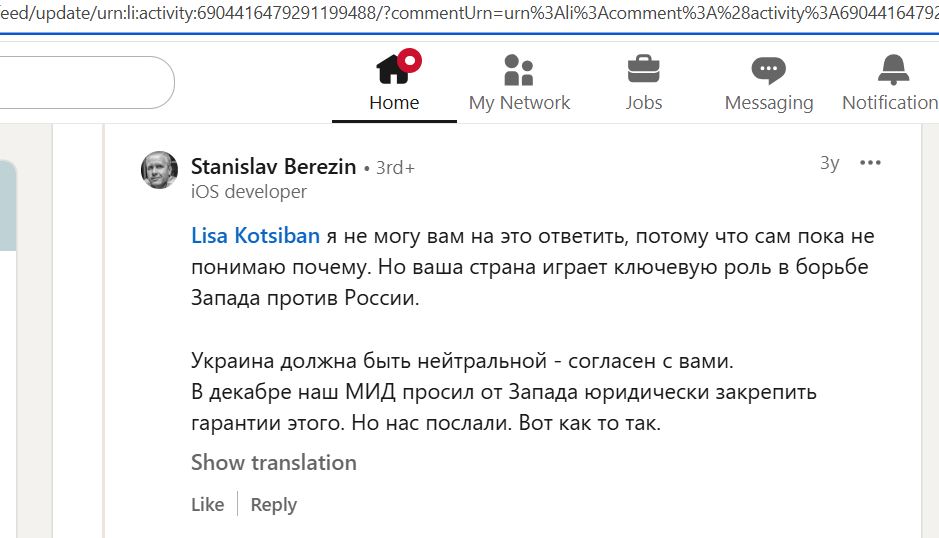The width and height of the screenshot is (939, 538).
Task: Select the Jobs text label
Action: tap(643, 102)
